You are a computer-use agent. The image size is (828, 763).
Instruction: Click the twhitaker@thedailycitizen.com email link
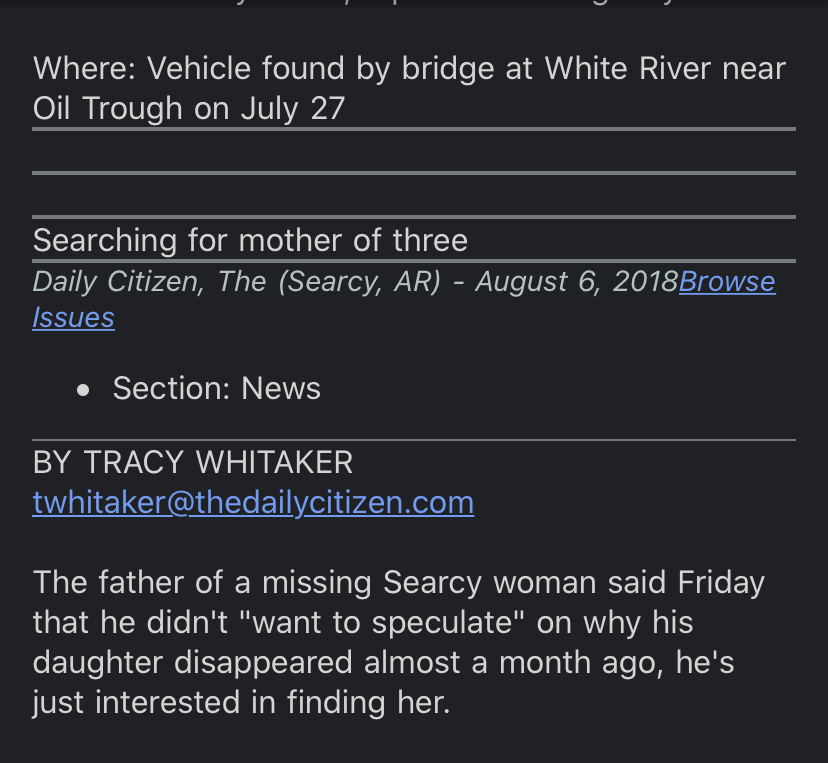click(253, 502)
